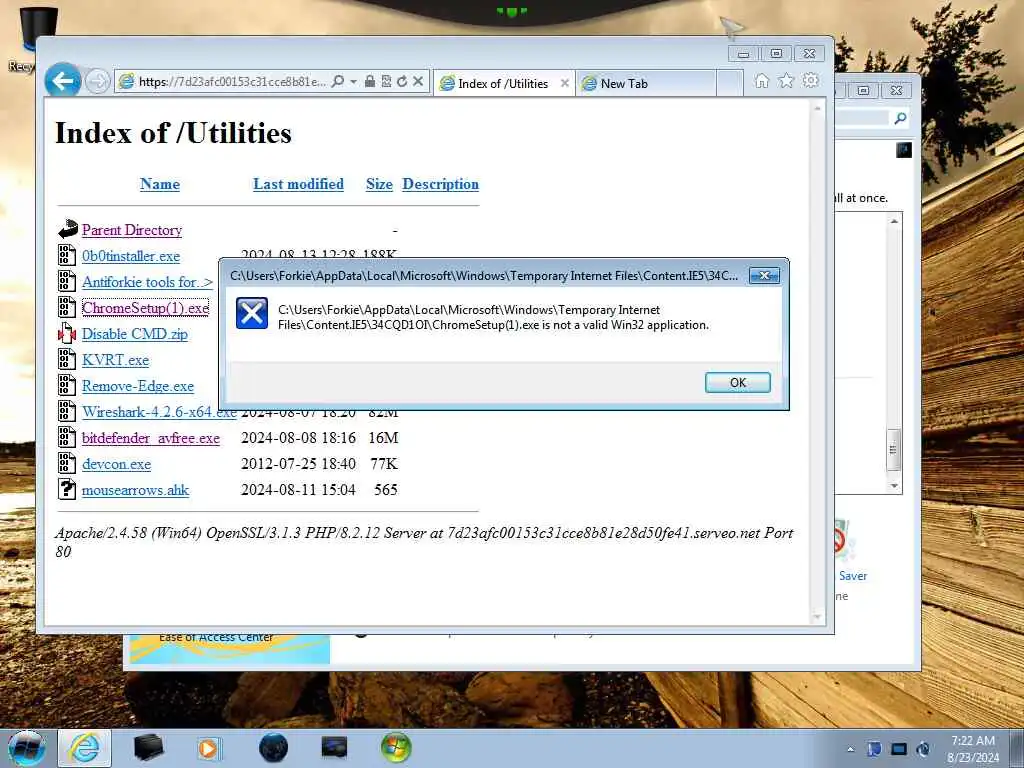Viewport: 1024px width, 768px height.
Task: Open a blank new tab button
Action: click(x=730, y=84)
